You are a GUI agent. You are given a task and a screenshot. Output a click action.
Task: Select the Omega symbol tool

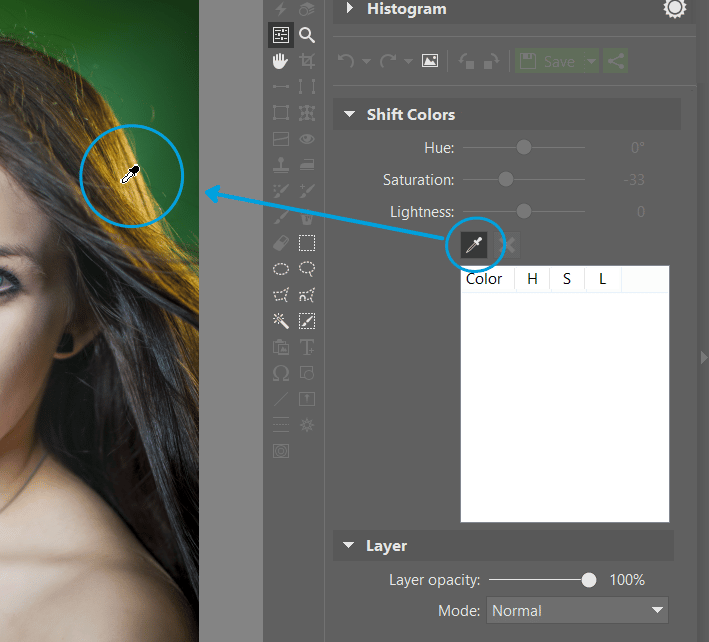(x=281, y=373)
